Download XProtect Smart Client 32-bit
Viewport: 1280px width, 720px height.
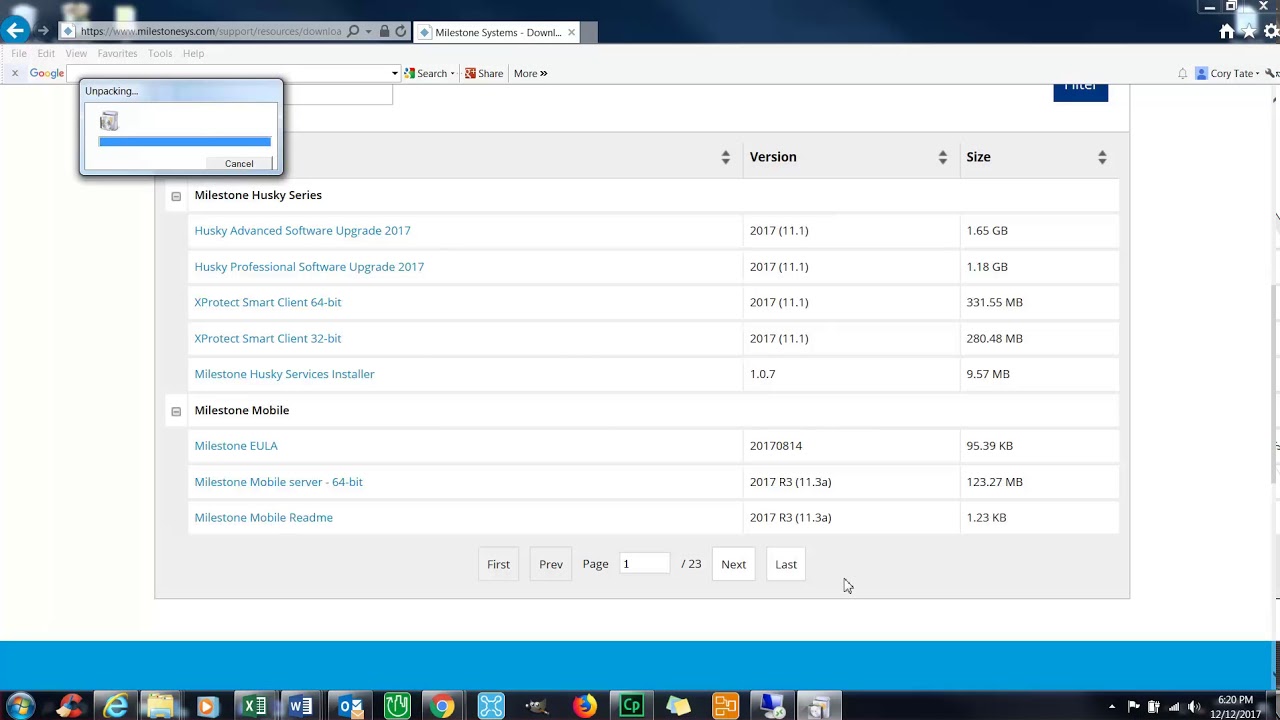[268, 338]
